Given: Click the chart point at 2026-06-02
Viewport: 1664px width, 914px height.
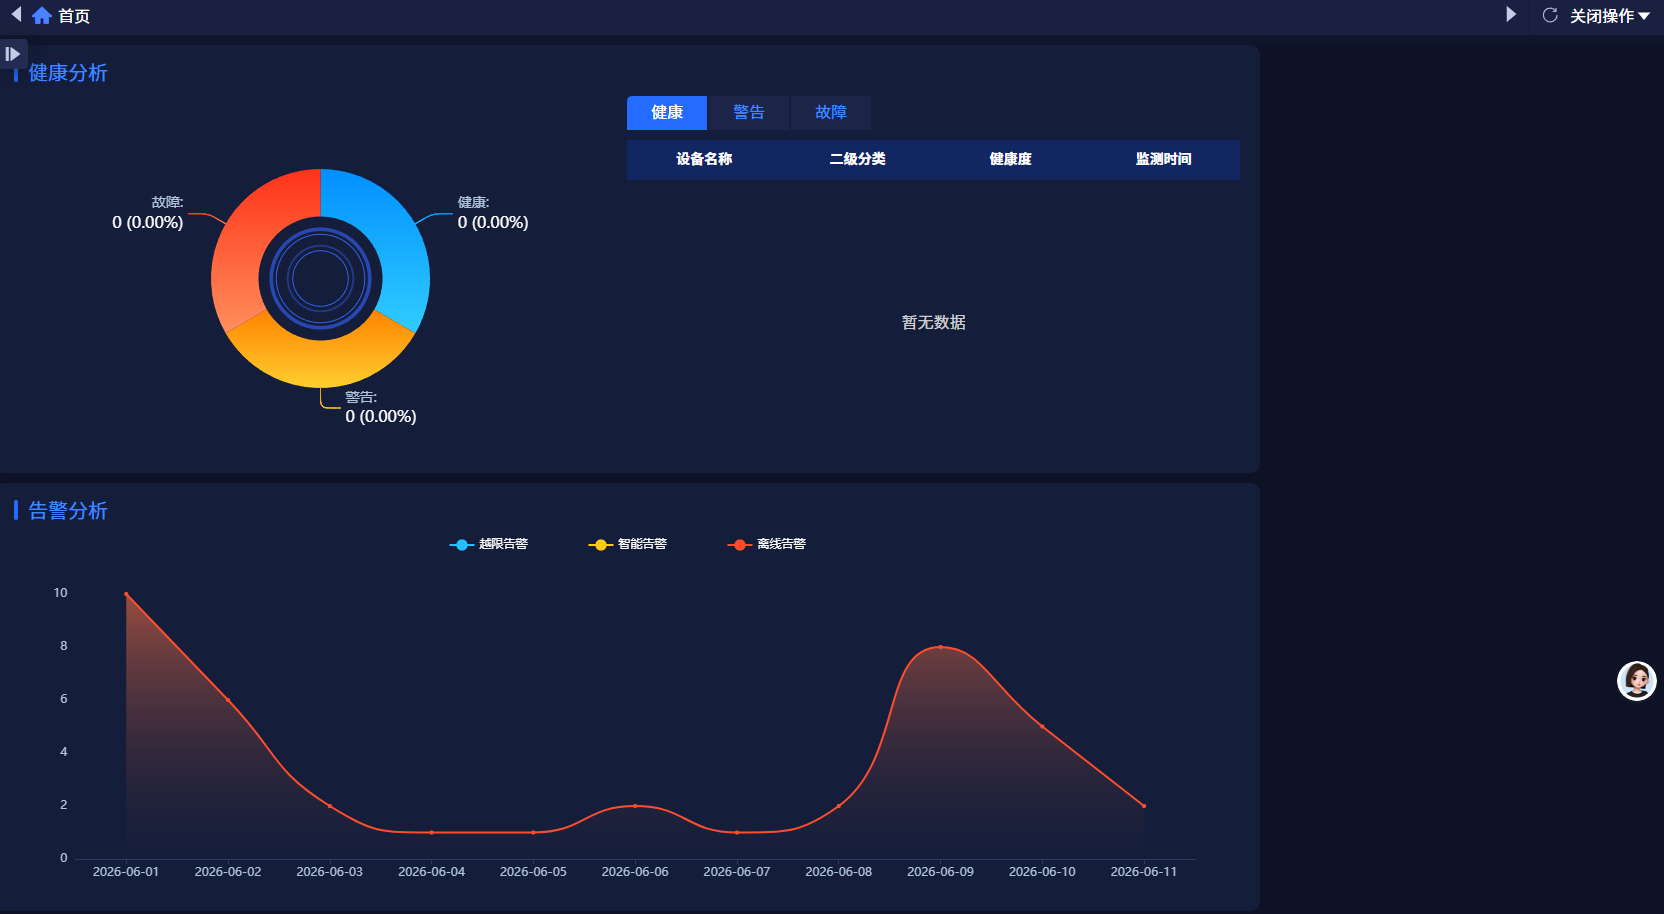Looking at the screenshot, I should [228, 700].
